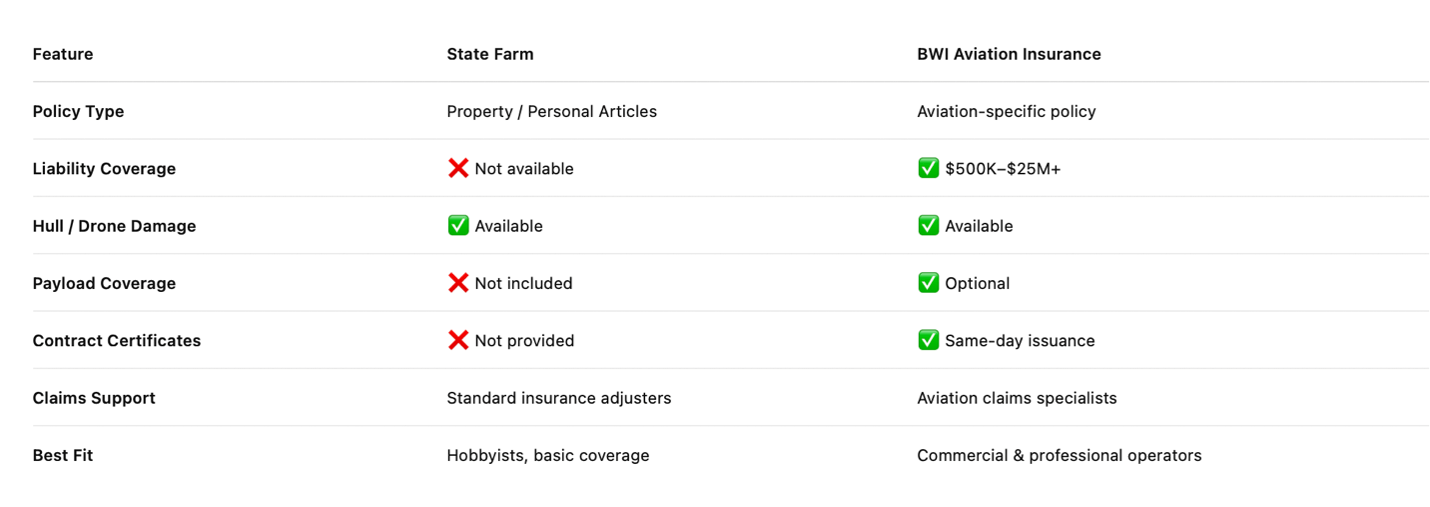Click the Aviation claims specialists cell
Viewport: 1430px width, 507px height.
1016,398
